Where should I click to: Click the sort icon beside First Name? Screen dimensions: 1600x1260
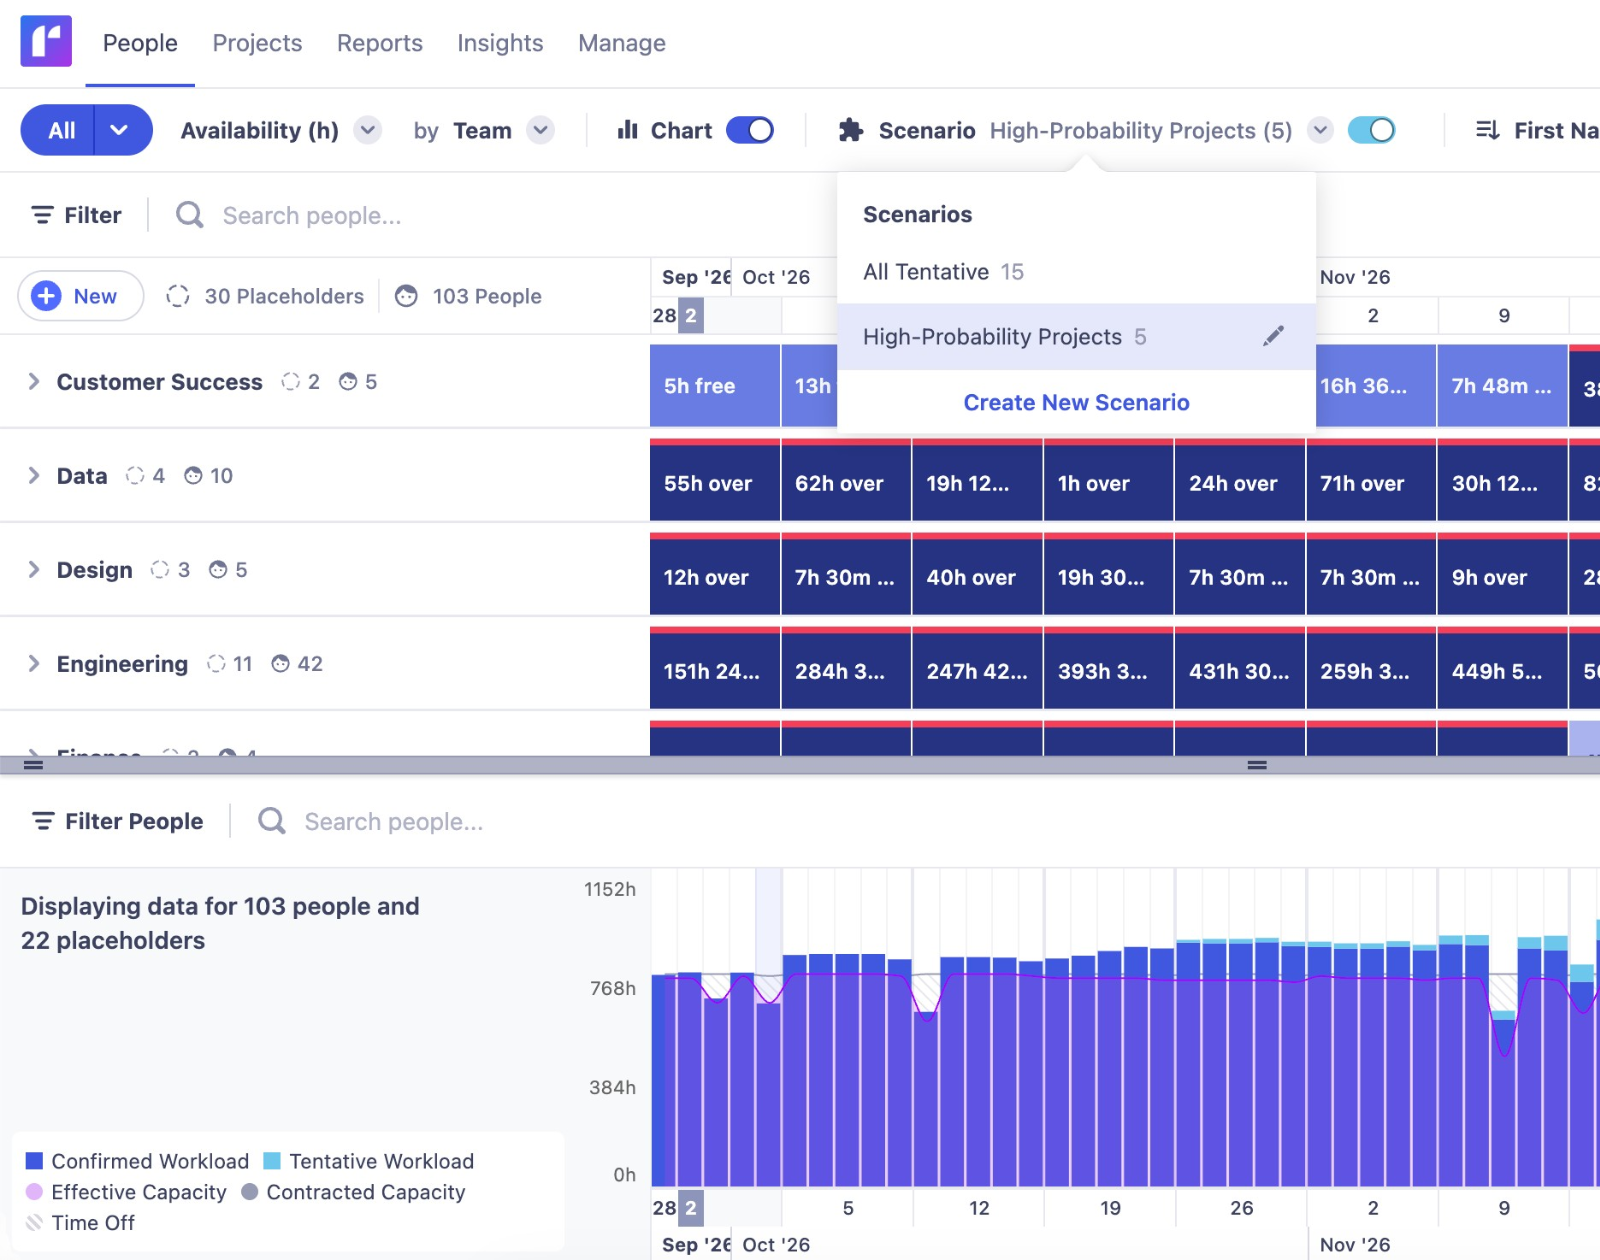[x=1488, y=130]
